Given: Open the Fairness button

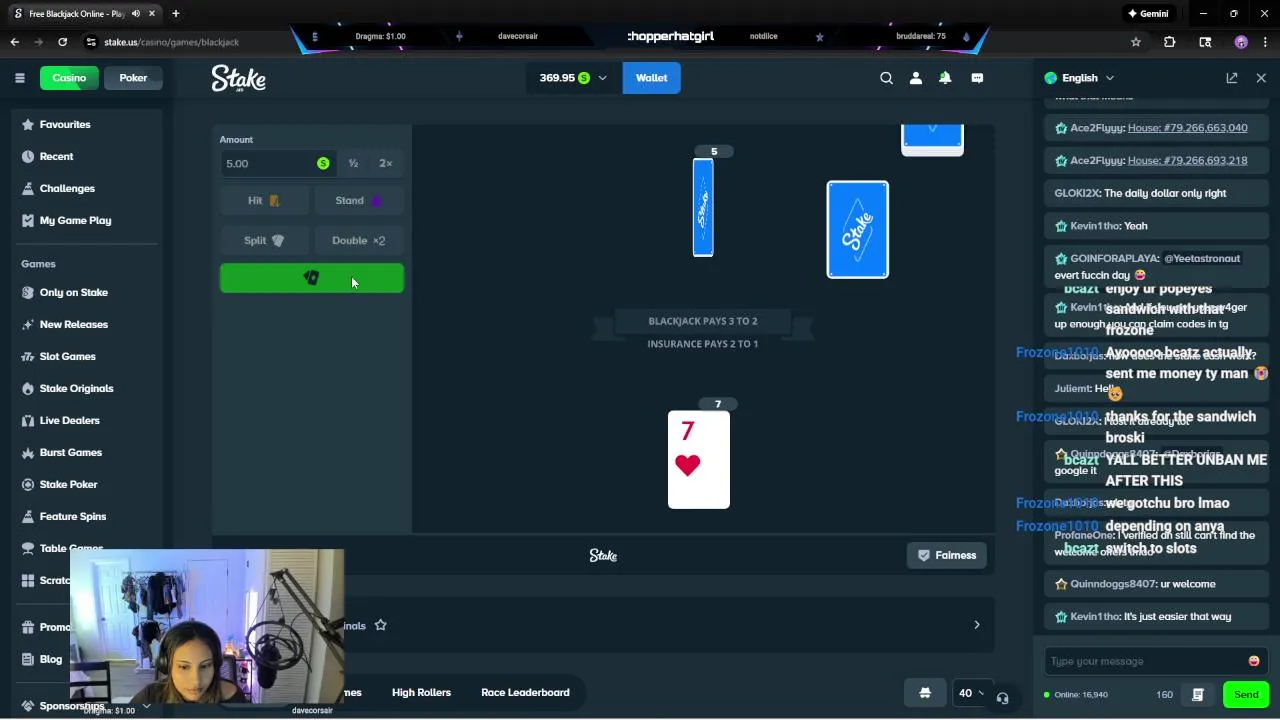Looking at the screenshot, I should click(947, 555).
